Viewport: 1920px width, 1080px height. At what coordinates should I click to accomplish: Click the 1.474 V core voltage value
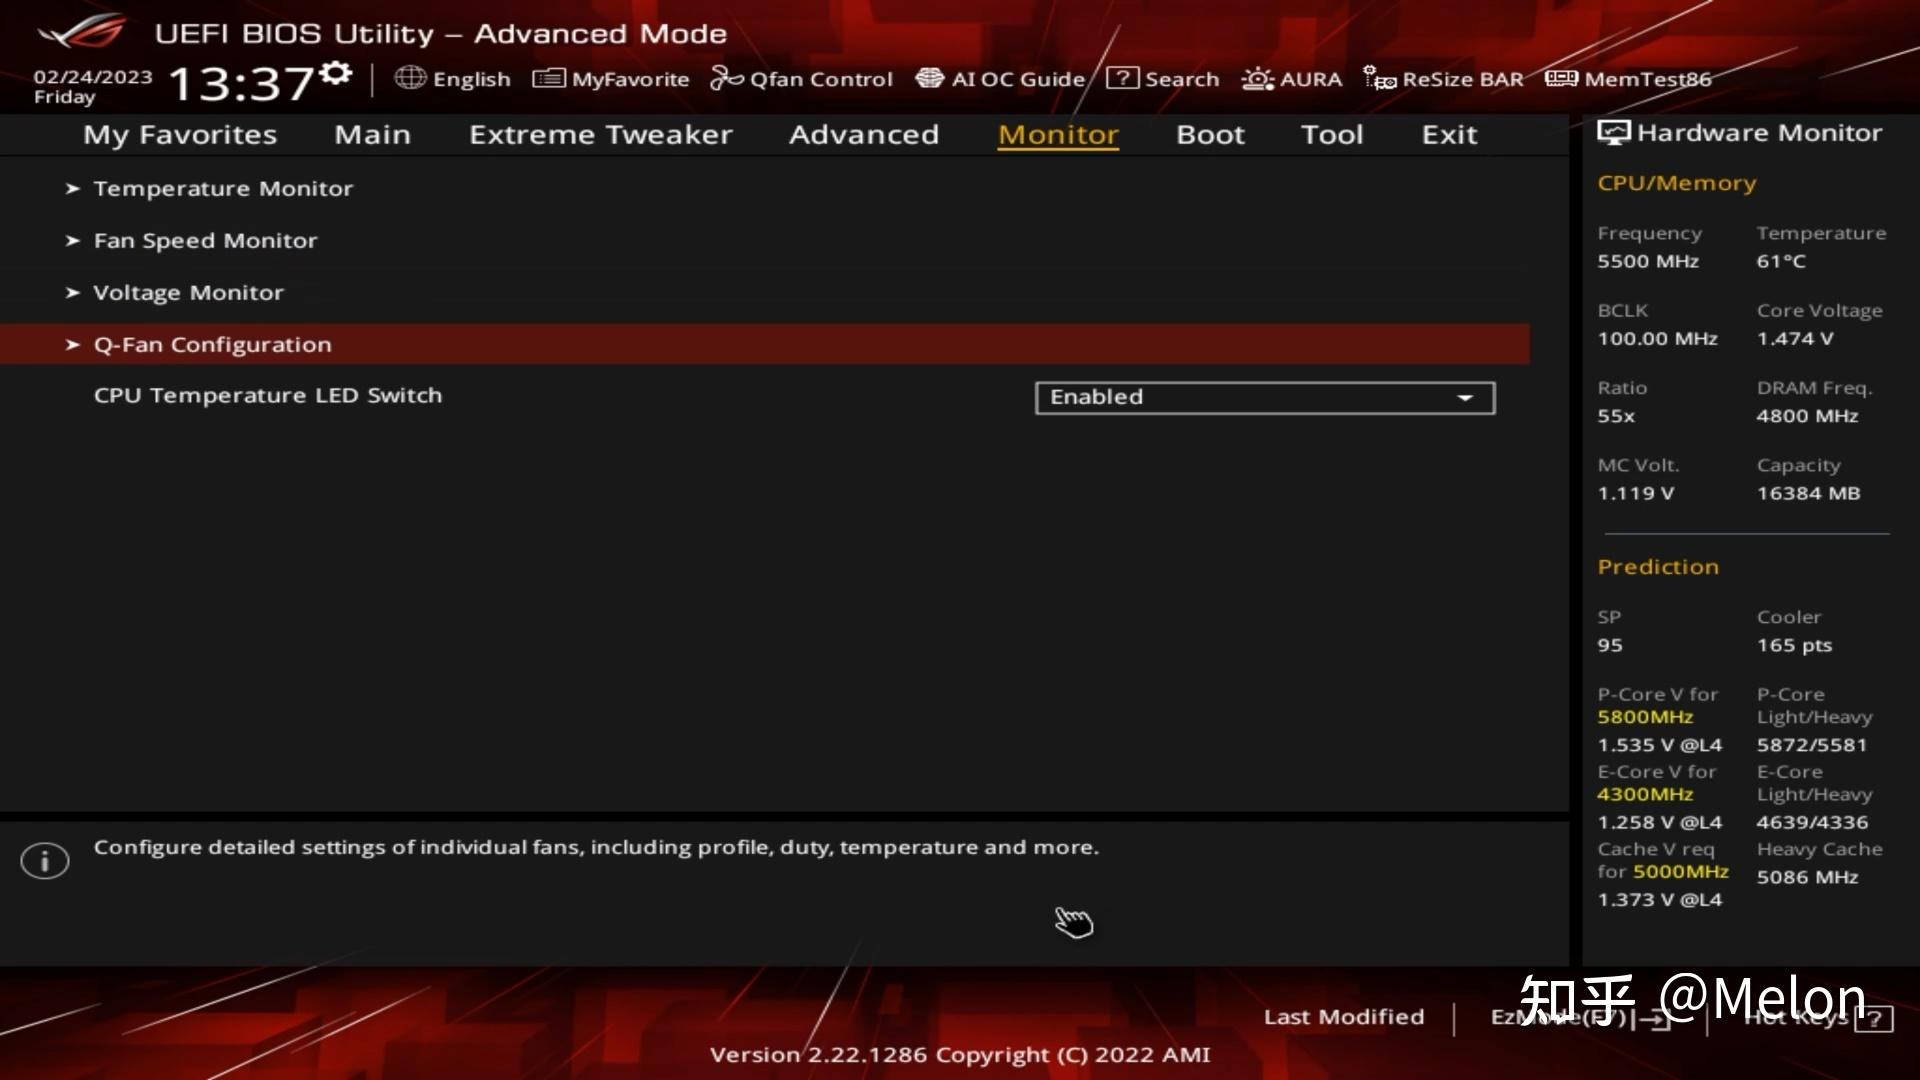click(x=1795, y=339)
